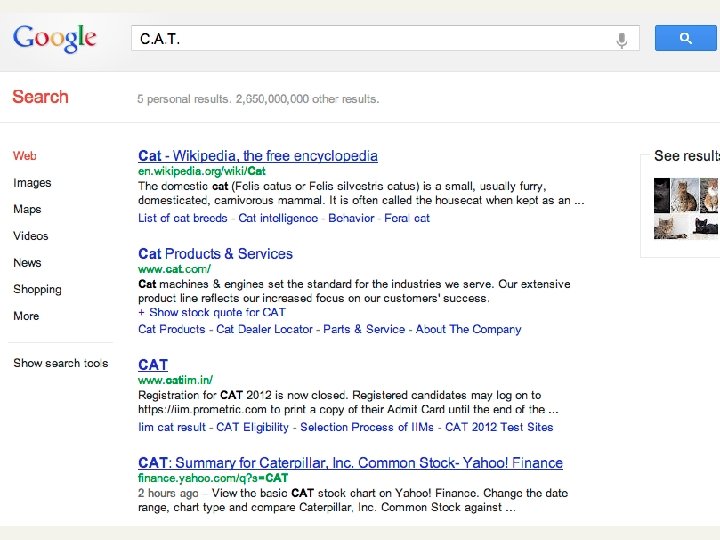
Task: Expand Show stock quote for CAT
Action: (x=212, y=312)
